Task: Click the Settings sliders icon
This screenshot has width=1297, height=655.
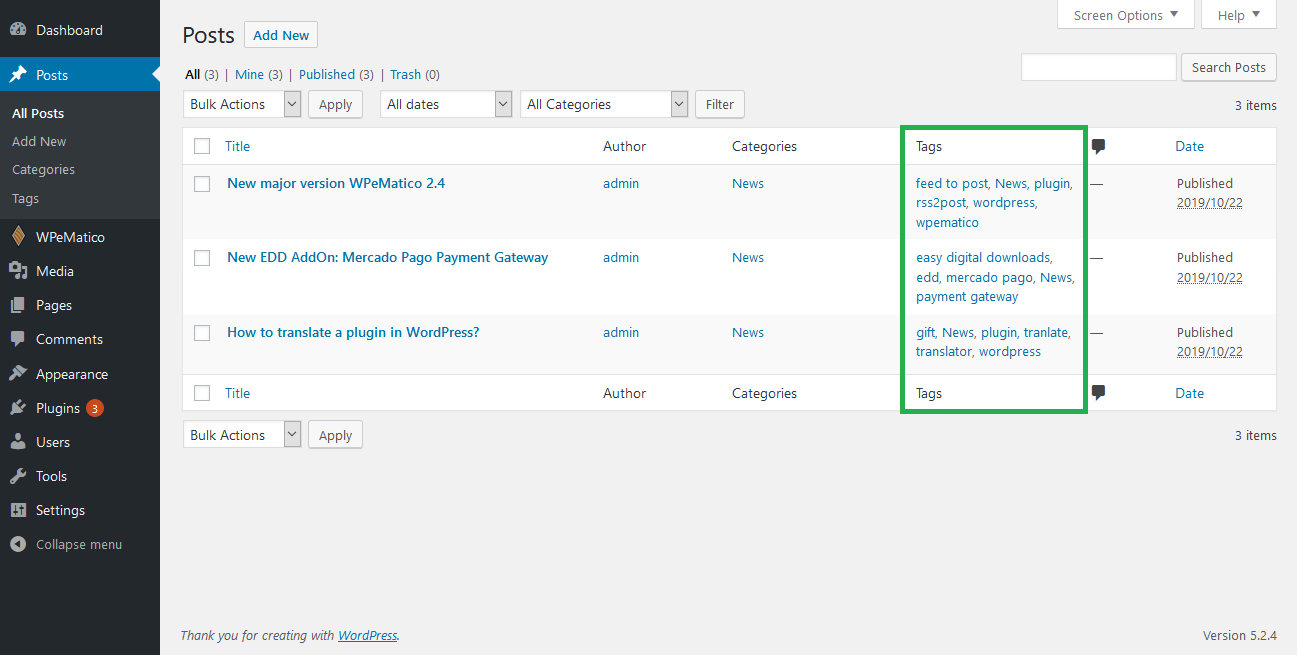Action: coord(18,510)
